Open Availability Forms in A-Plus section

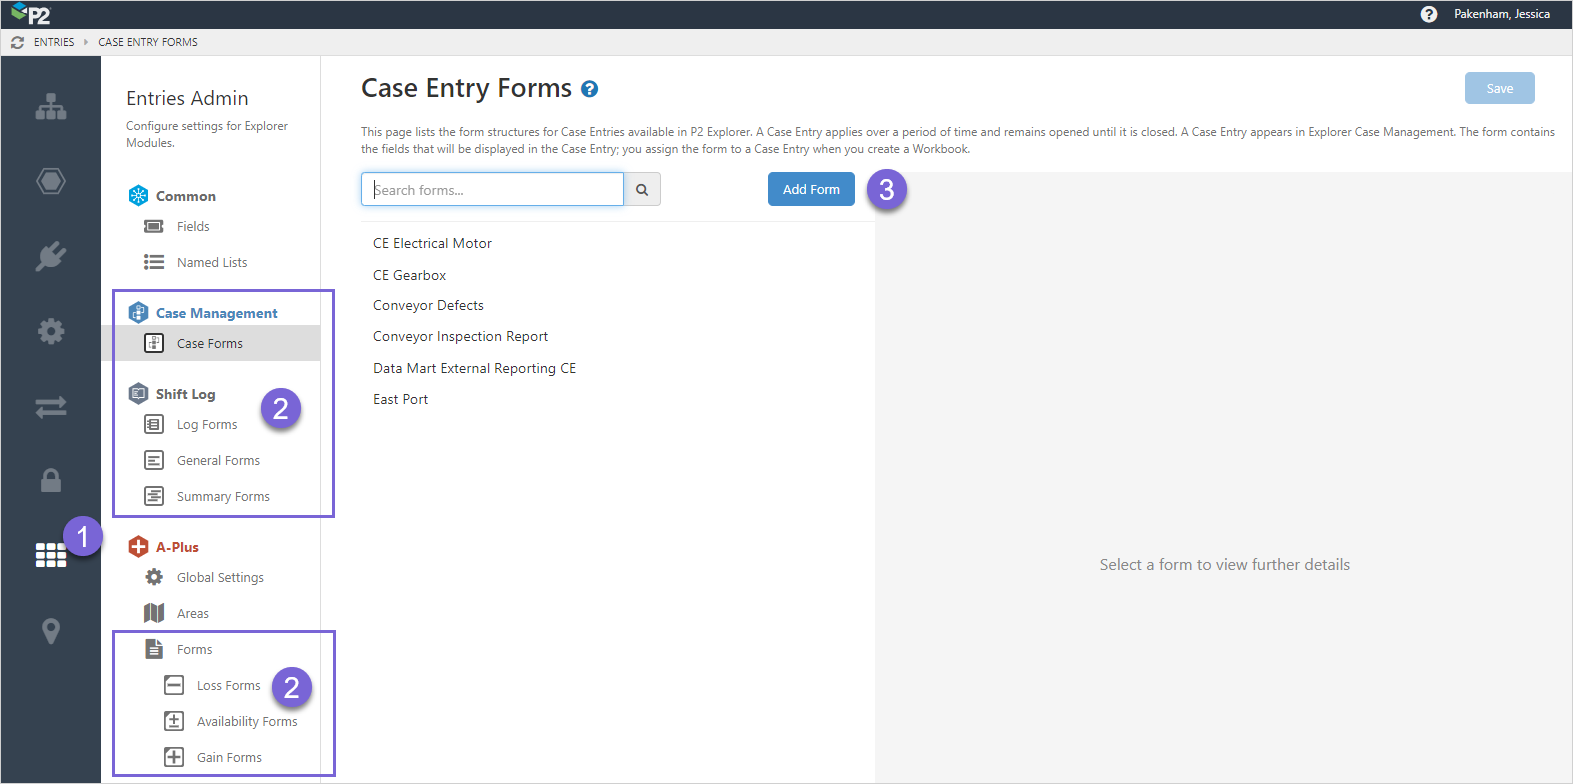pyautogui.click(x=247, y=721)
